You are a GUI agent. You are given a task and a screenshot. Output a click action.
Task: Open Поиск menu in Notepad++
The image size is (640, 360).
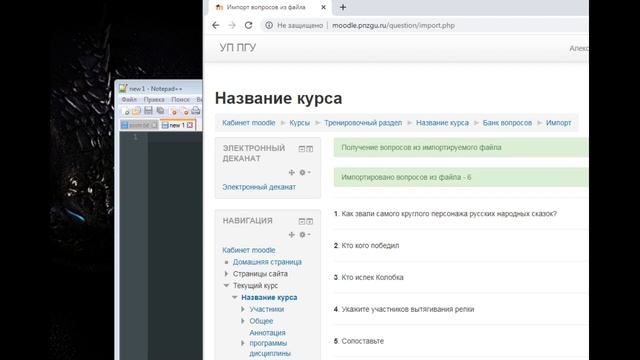click(x=180, y=100)
